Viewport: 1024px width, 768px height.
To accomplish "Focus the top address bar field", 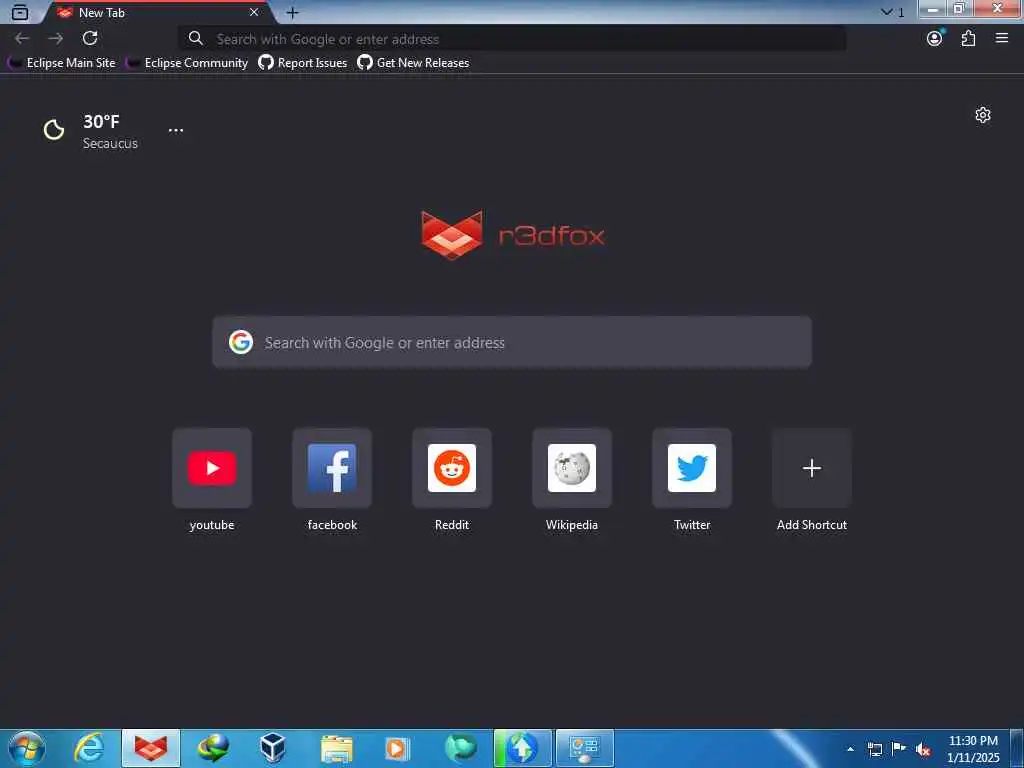I will coord(512,39).
